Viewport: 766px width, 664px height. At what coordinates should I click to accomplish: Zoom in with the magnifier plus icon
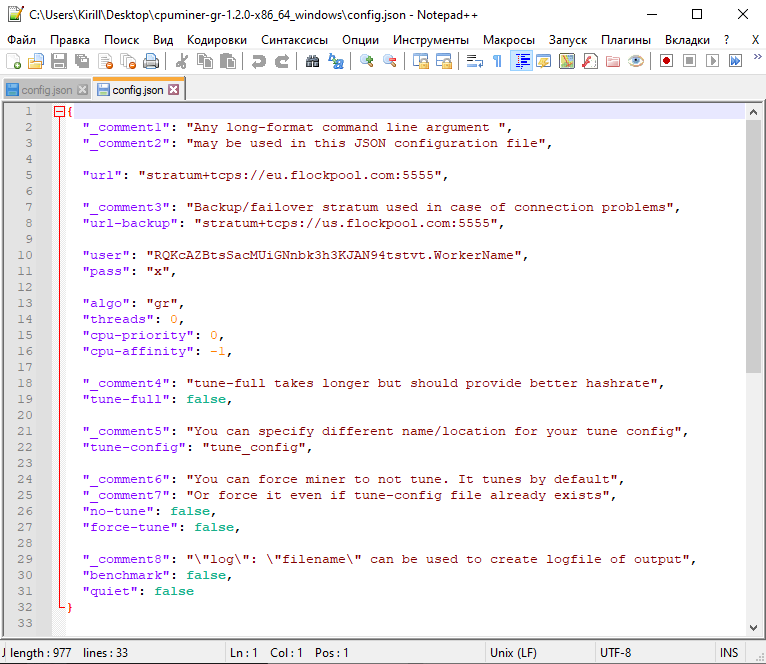coord(366,62)
